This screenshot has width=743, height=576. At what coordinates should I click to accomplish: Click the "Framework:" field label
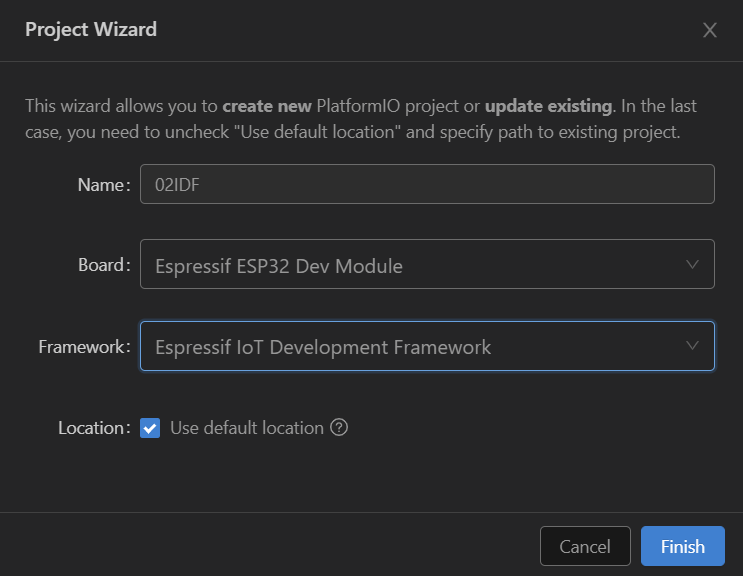tap(84, 347)
